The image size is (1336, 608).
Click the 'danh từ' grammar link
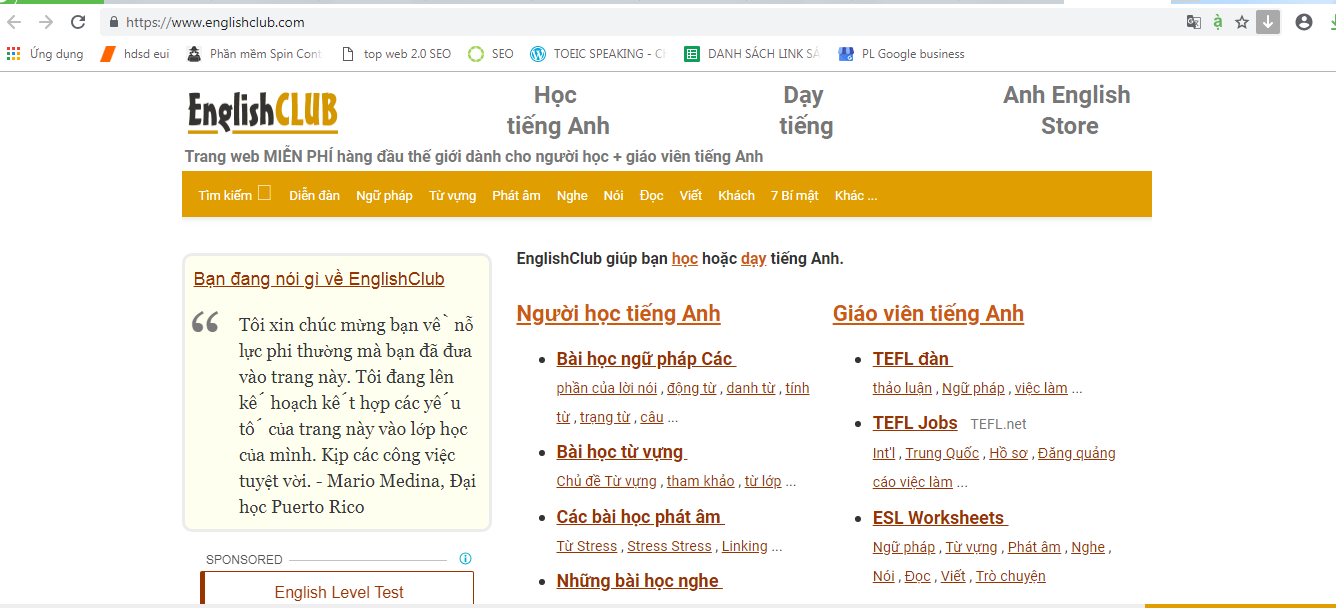pos(751,388)
